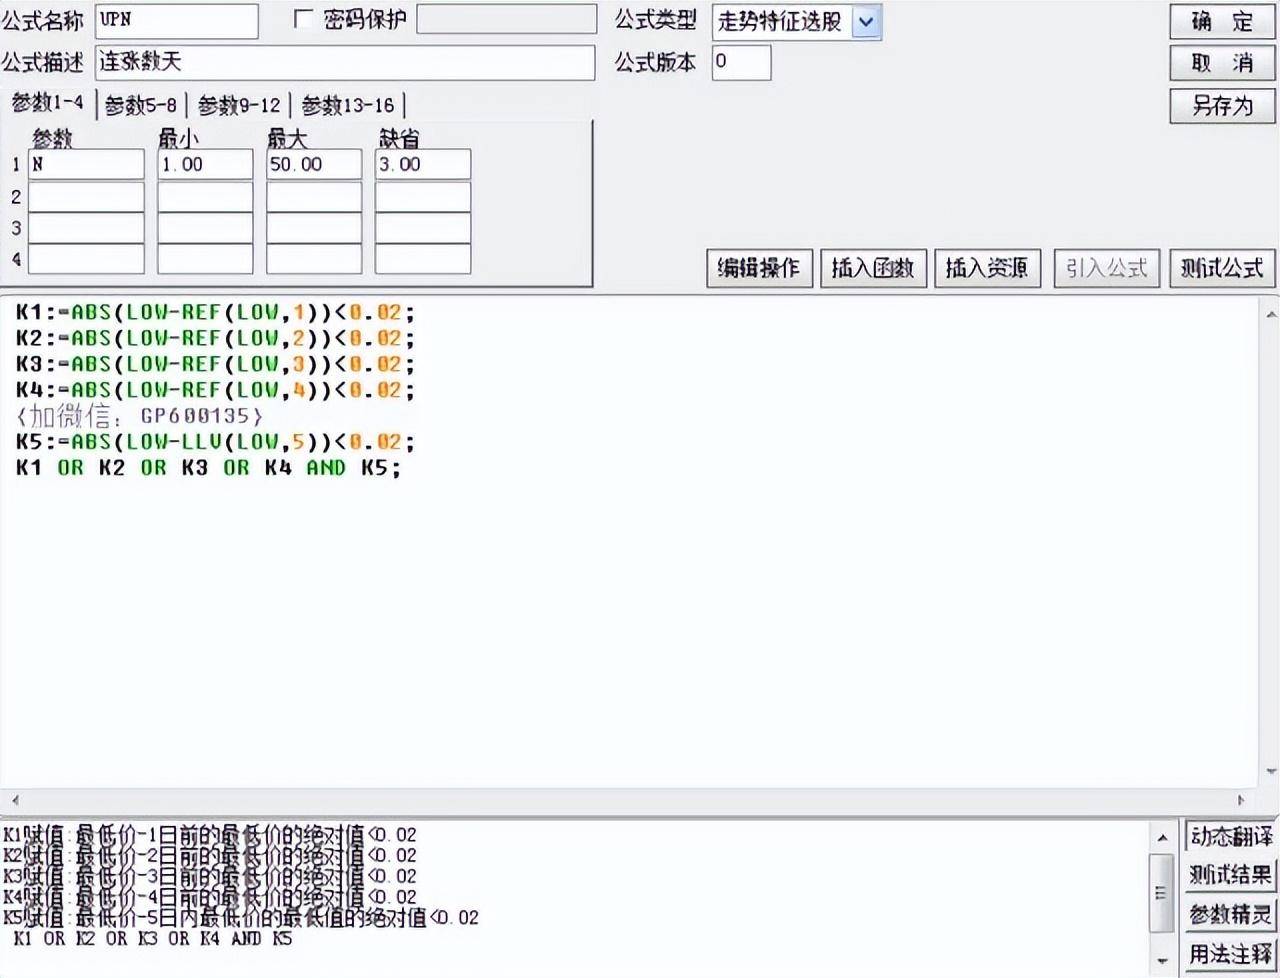Click the row 3 最大 field
This screenshot has height=978, width=1280.
314,227
